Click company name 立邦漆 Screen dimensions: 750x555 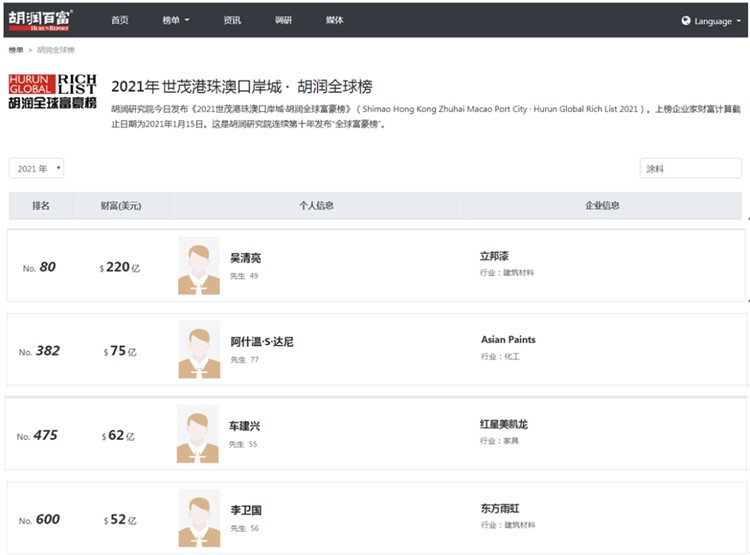click(x=494, y=256)
